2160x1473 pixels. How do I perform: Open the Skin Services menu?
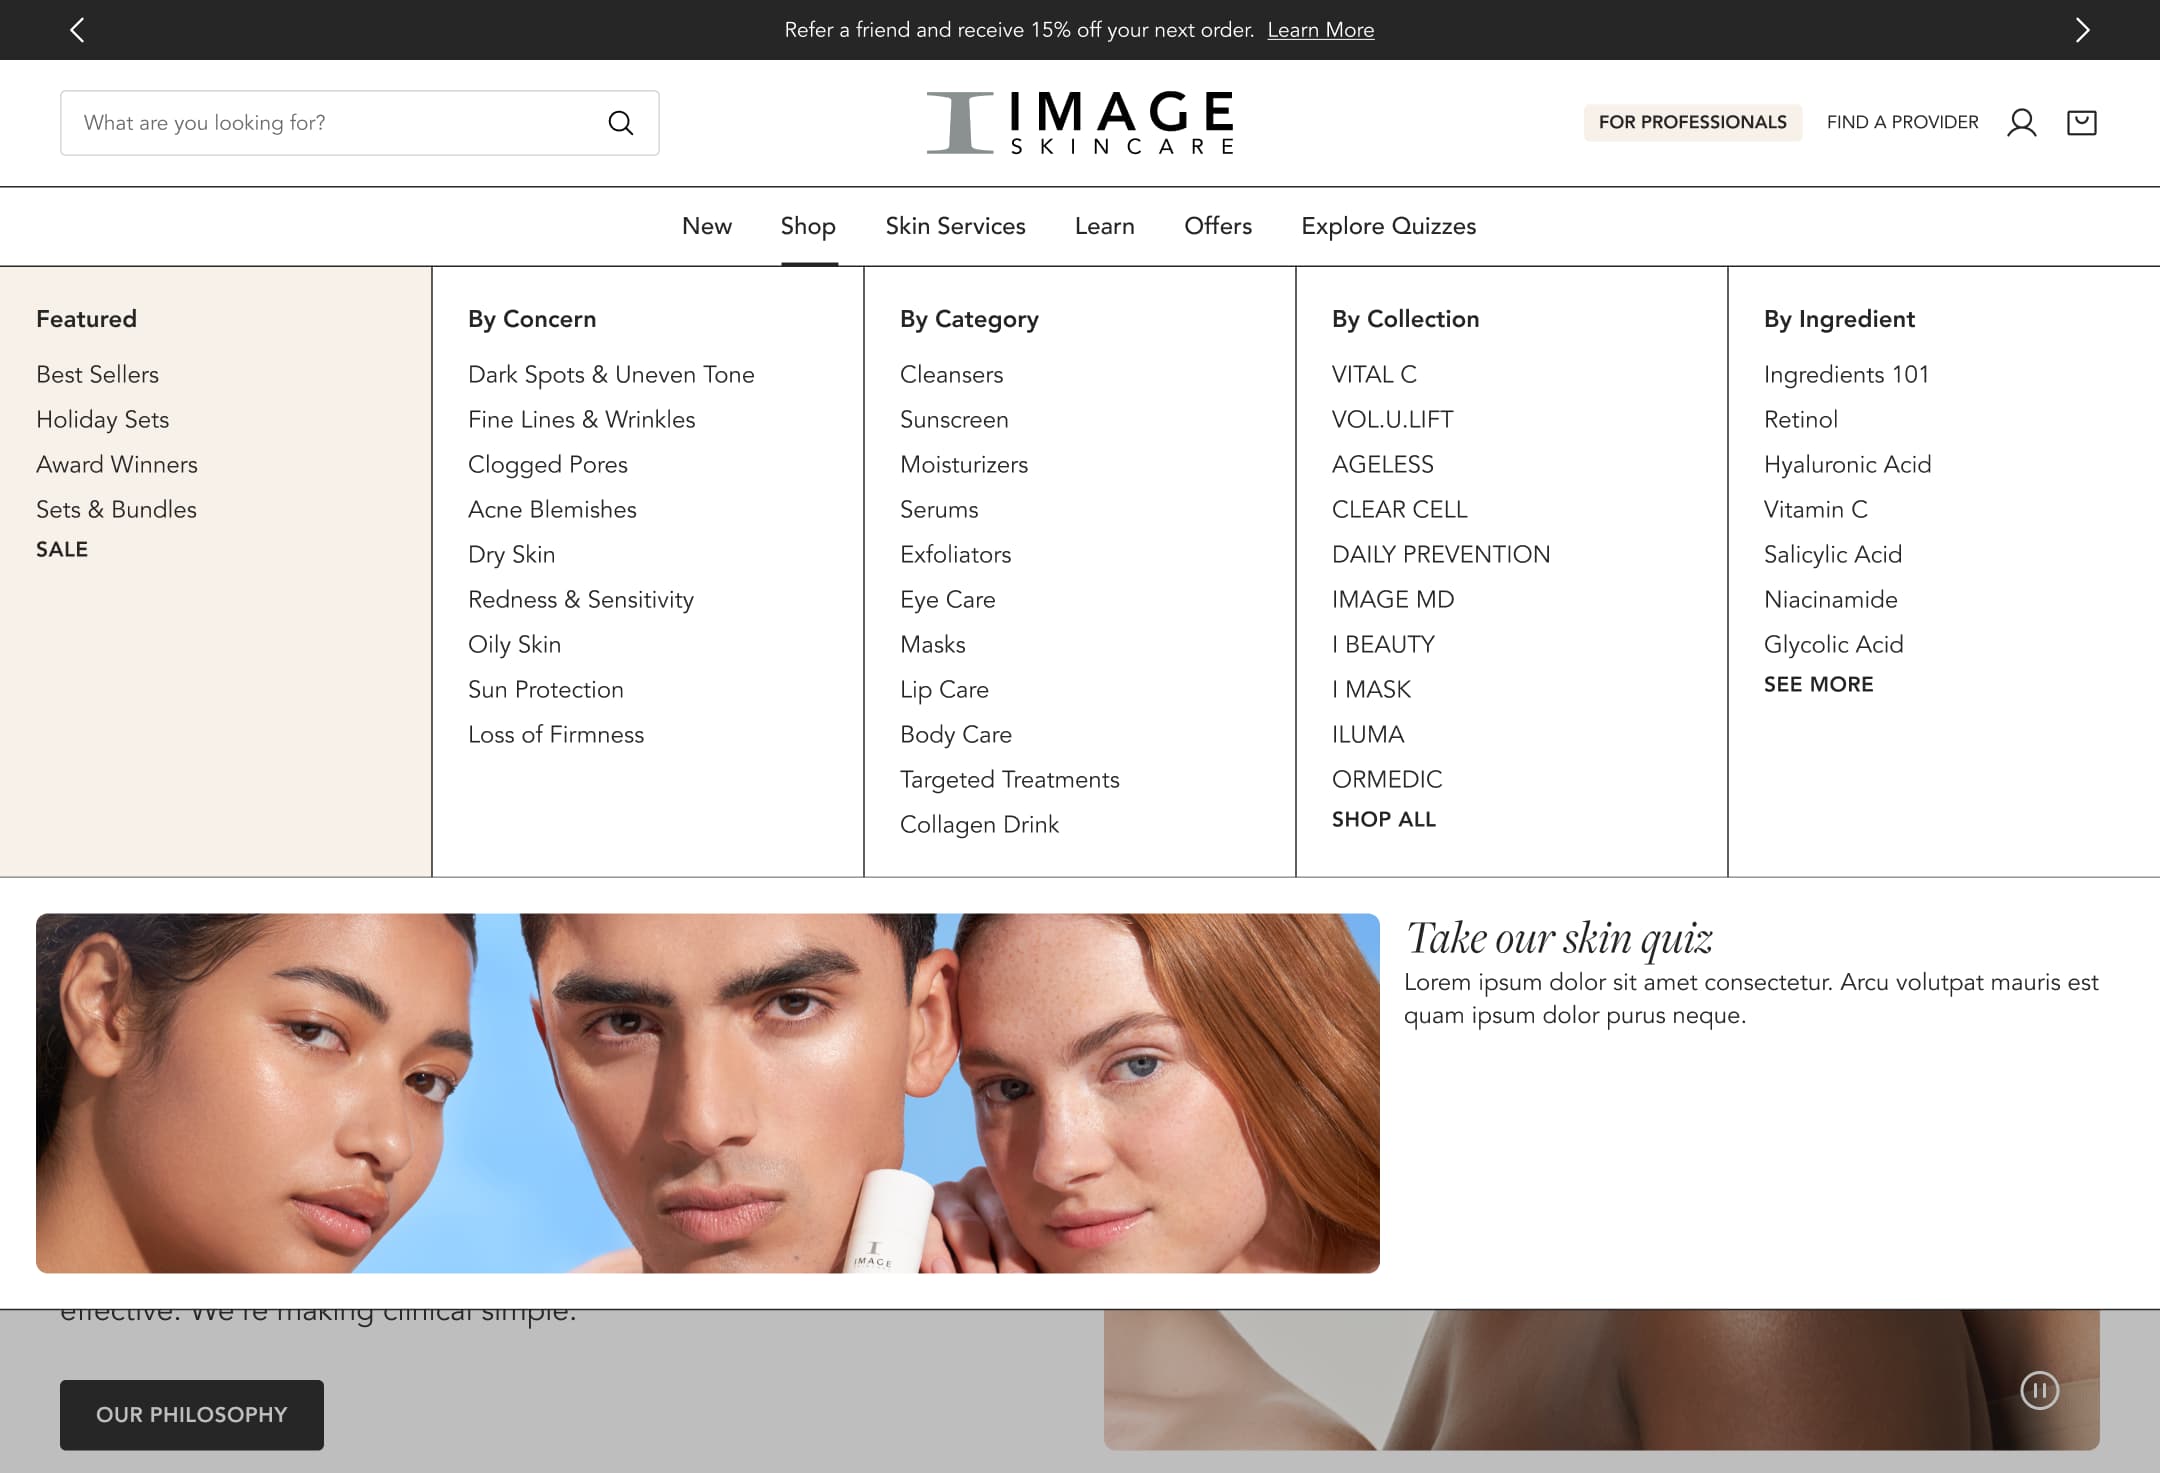(955, 226)
